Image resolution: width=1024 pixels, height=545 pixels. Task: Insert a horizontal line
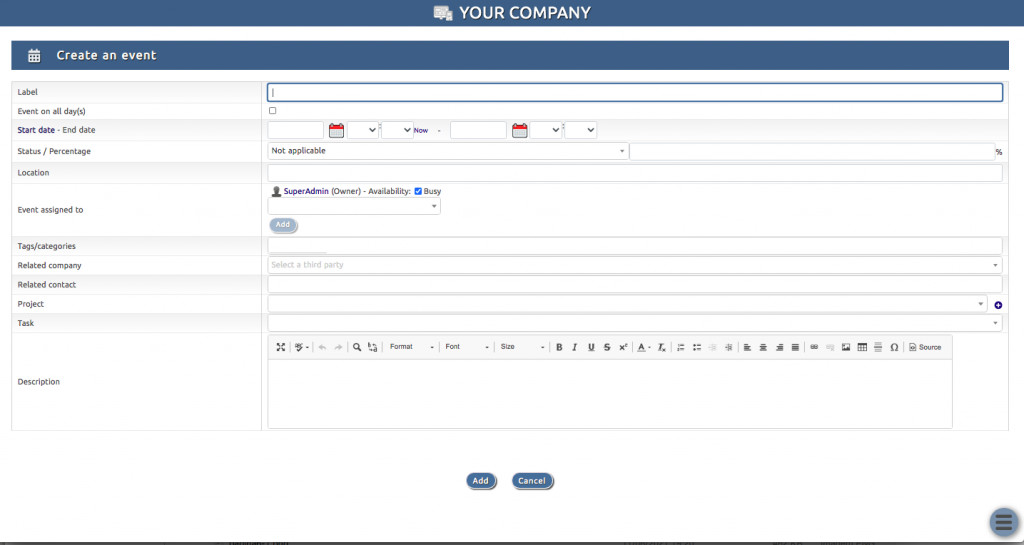click(878, 347)
